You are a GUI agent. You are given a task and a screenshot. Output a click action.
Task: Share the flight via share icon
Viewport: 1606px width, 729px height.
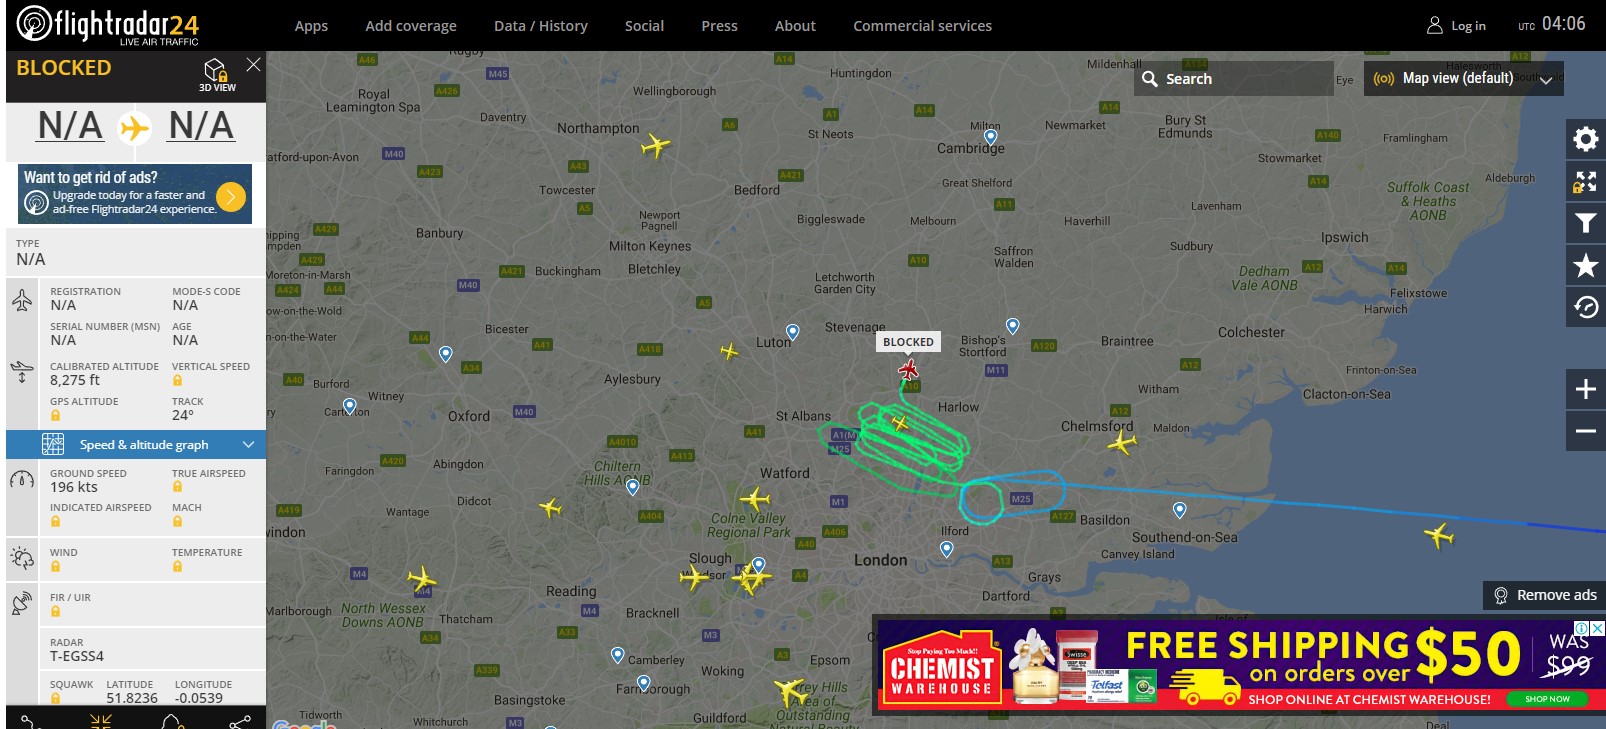tap(240, 720)
